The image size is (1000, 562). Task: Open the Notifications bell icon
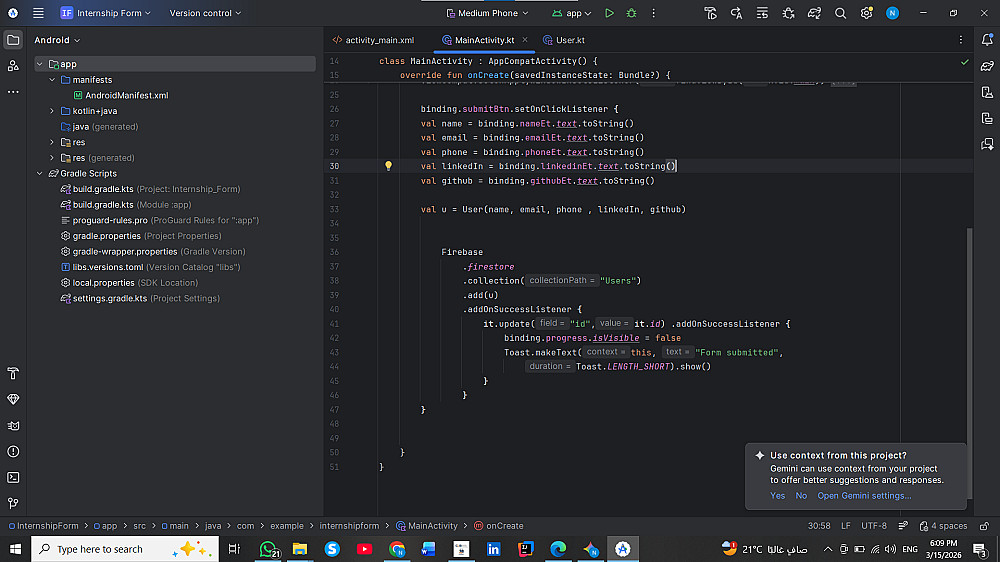pos(986,40)
